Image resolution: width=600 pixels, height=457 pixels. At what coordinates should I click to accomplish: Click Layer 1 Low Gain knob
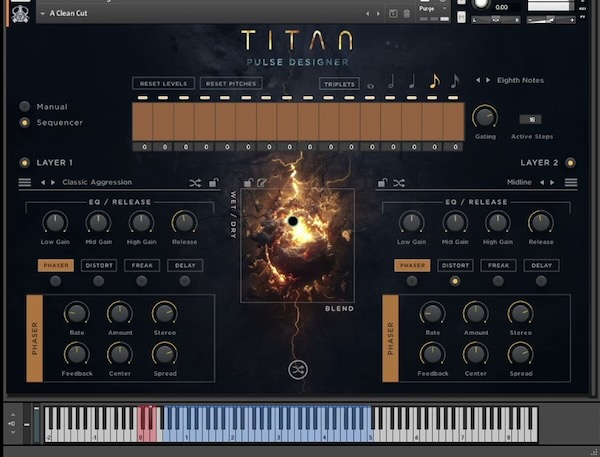pyautogui.click(x=55, y=222)
